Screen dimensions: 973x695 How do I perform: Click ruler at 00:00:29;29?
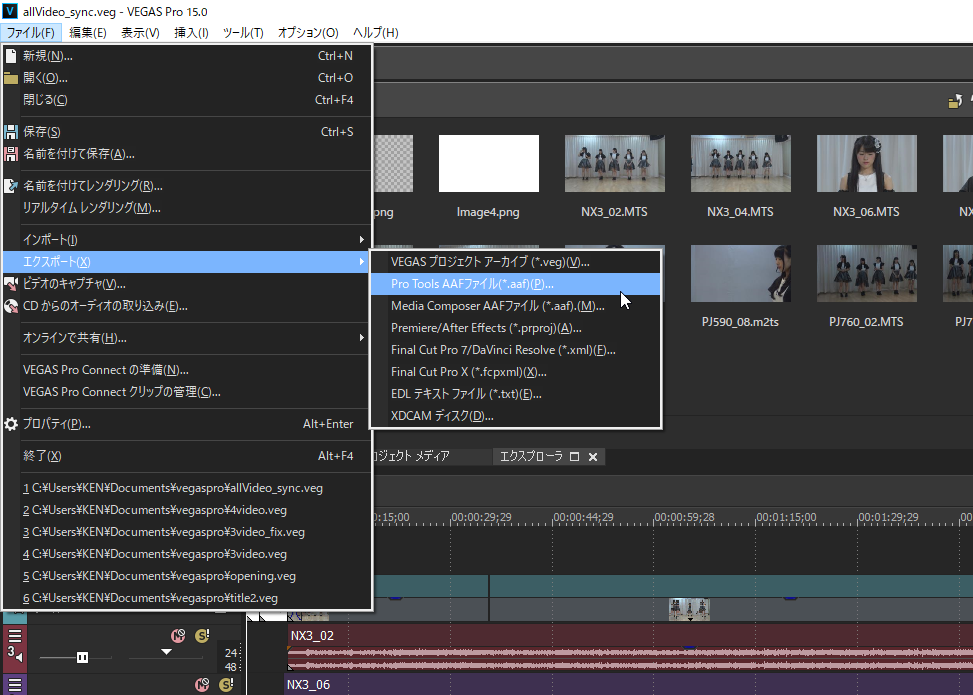point(482,518)
